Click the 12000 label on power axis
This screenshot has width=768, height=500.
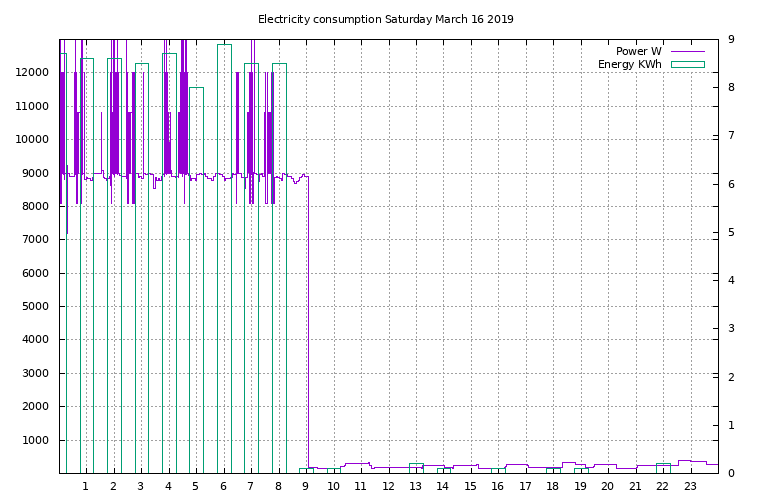(x=32, y=72)
